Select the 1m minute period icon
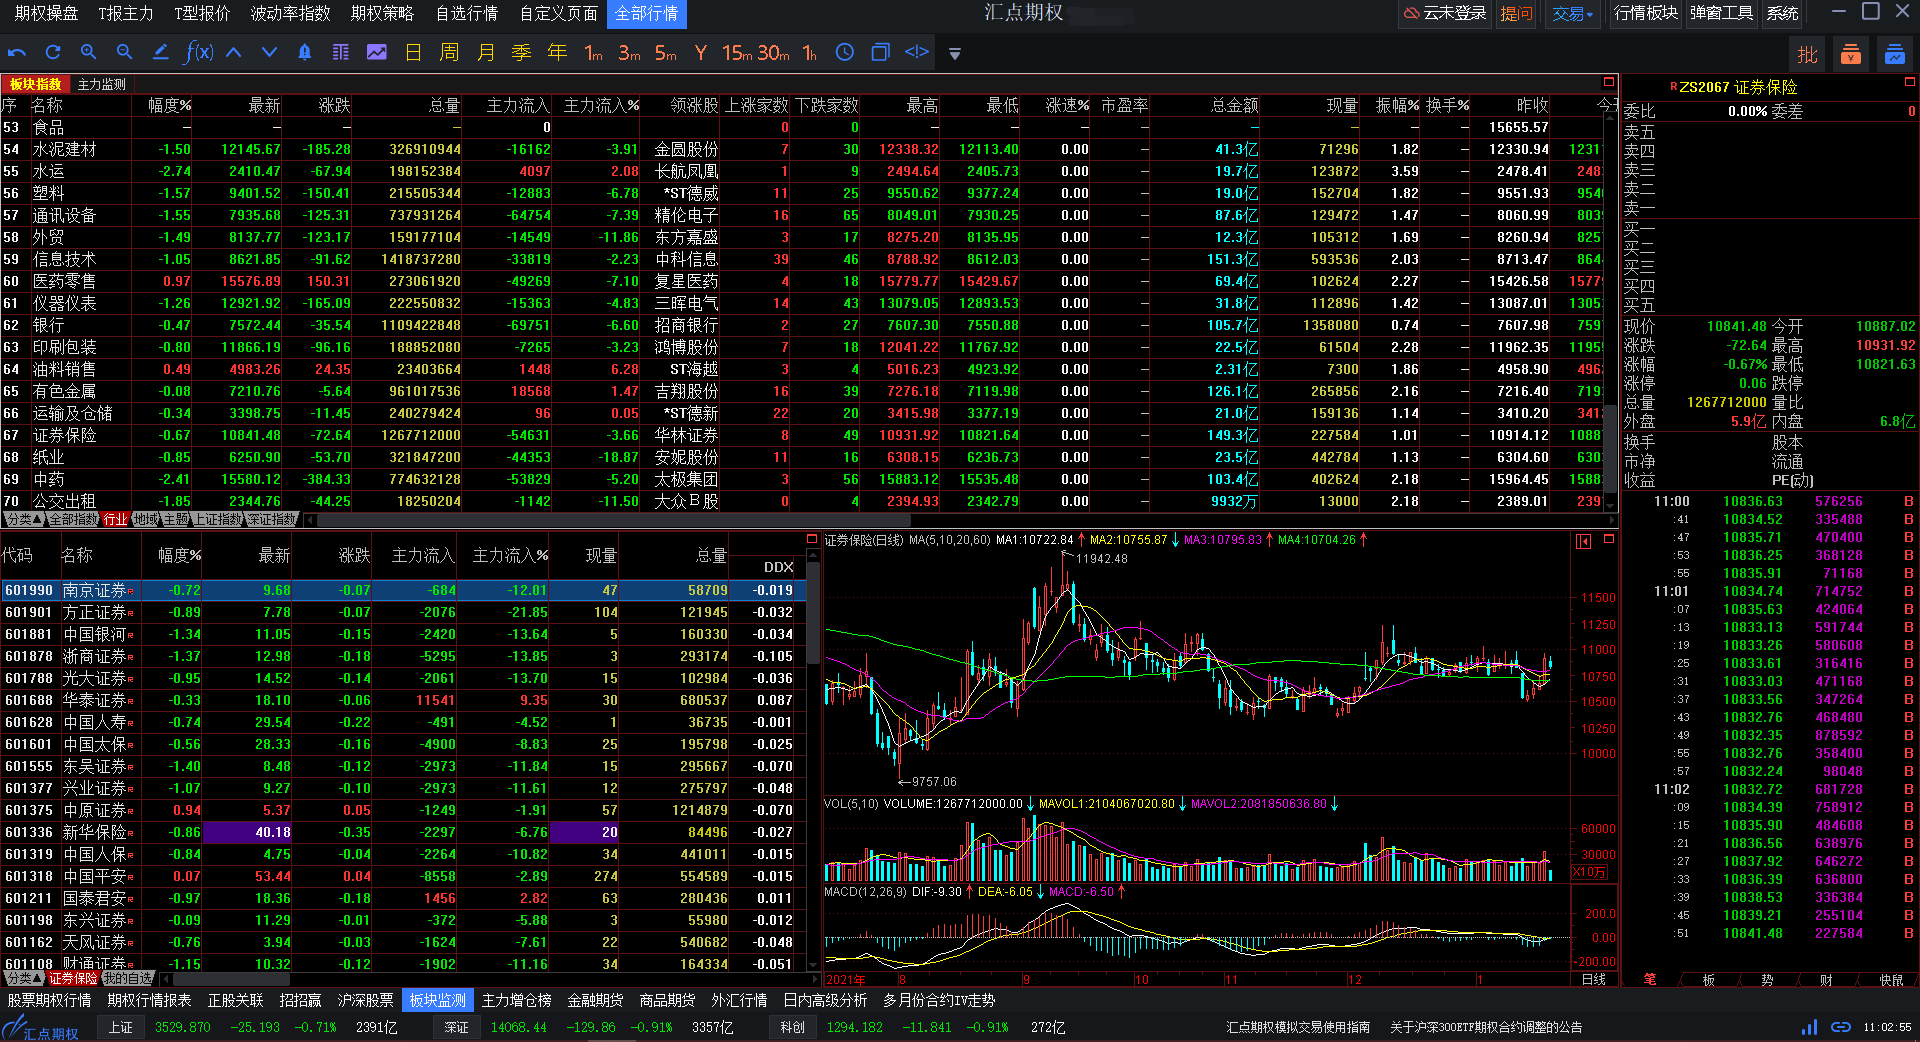 pyautogui.click(x=593, y=53)
